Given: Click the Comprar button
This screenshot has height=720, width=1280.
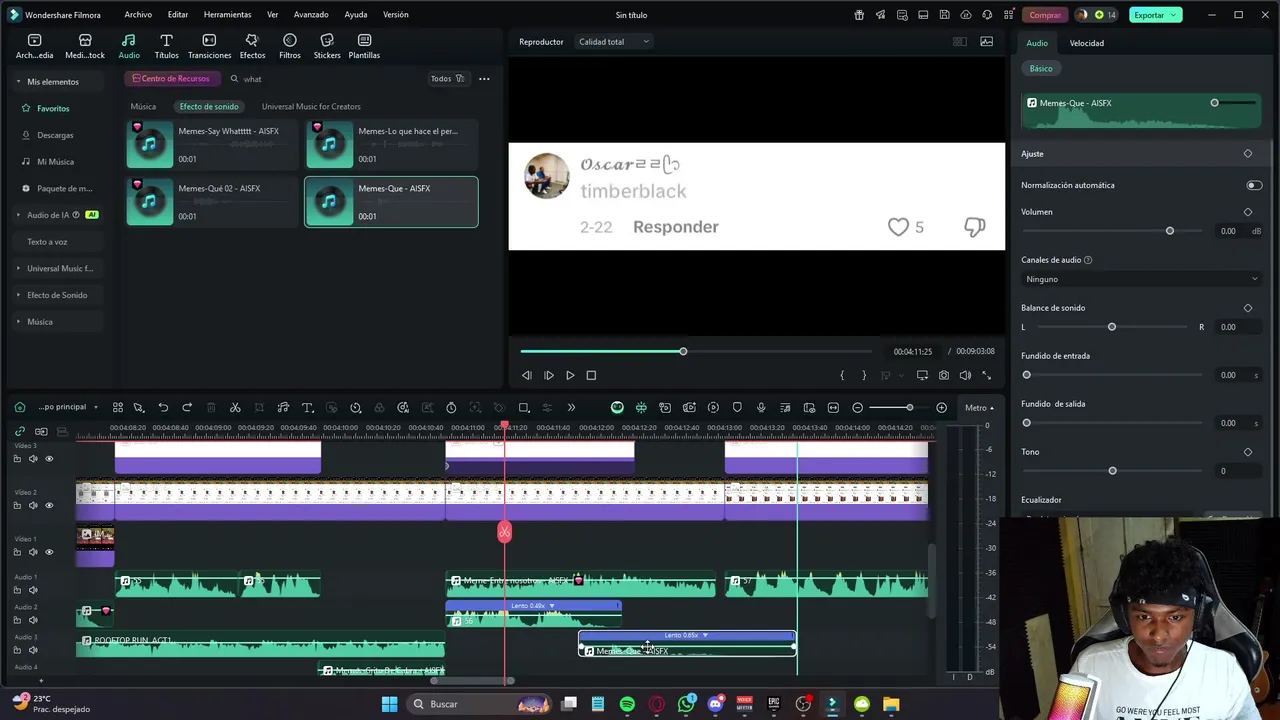Looking at the screenshot, I should 1045,15.
